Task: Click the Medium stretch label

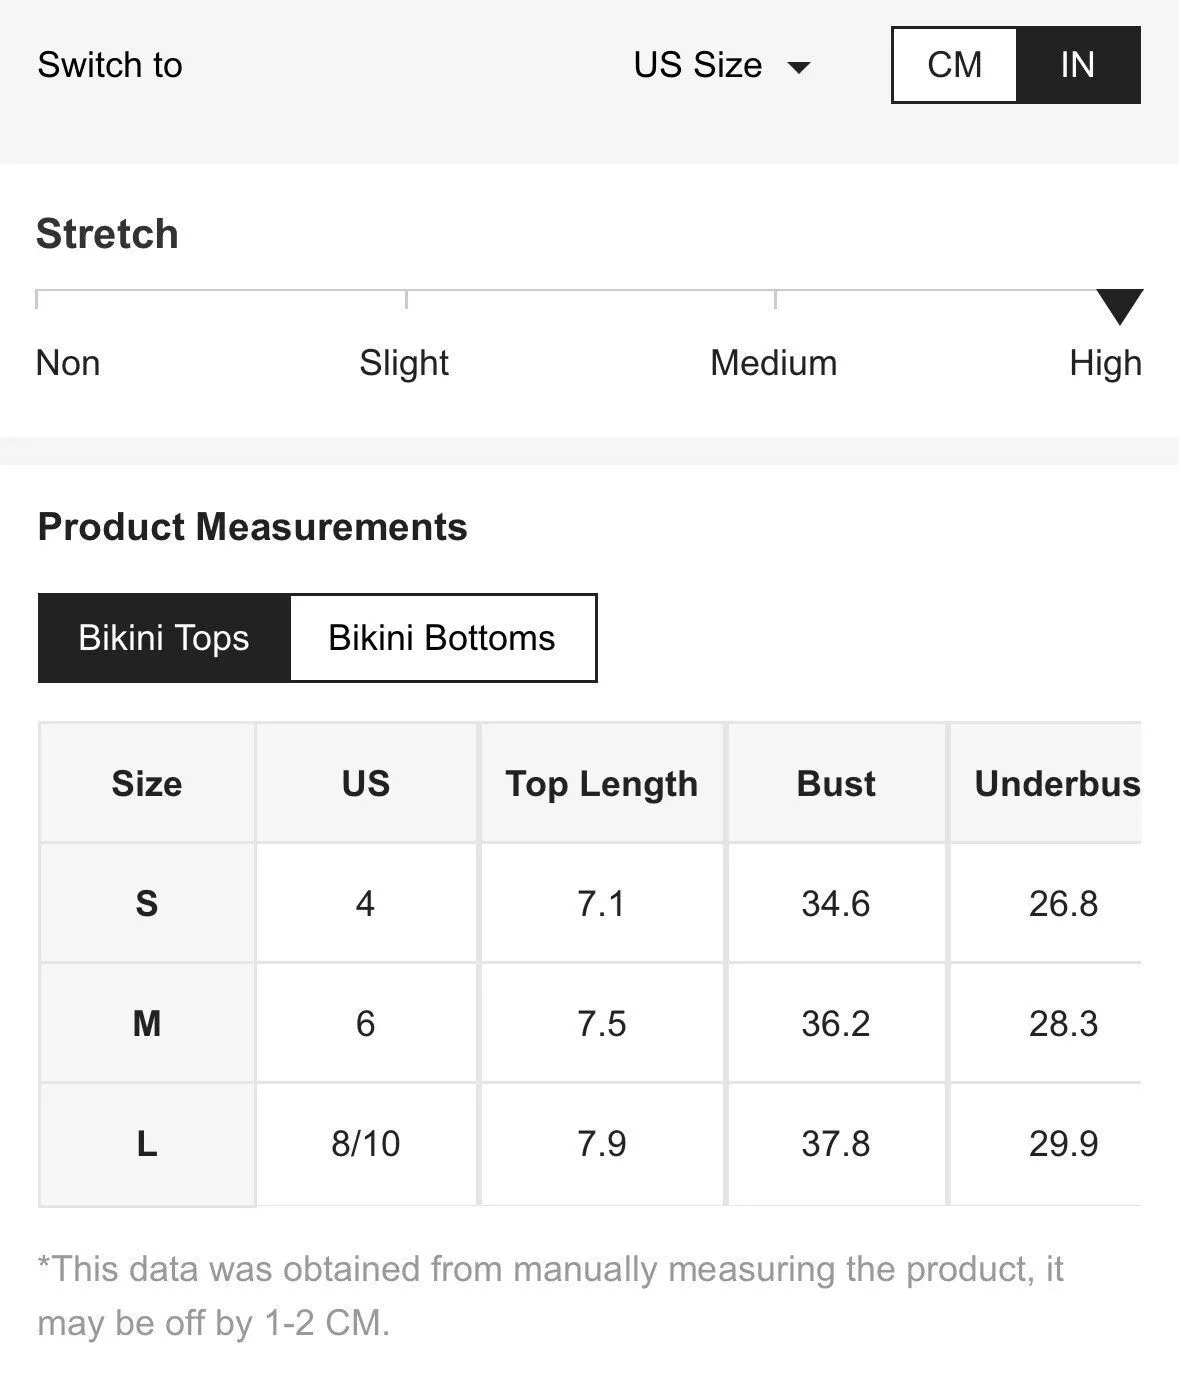Action: [x=773, y=363]
